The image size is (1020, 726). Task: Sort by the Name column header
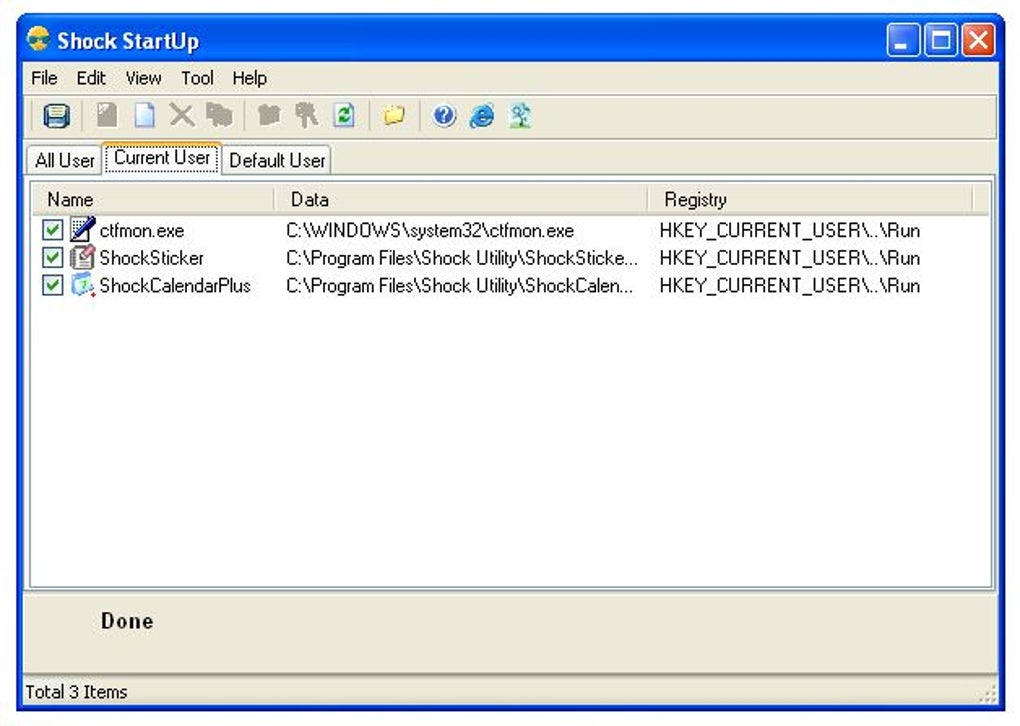click(x=152, y=199)
